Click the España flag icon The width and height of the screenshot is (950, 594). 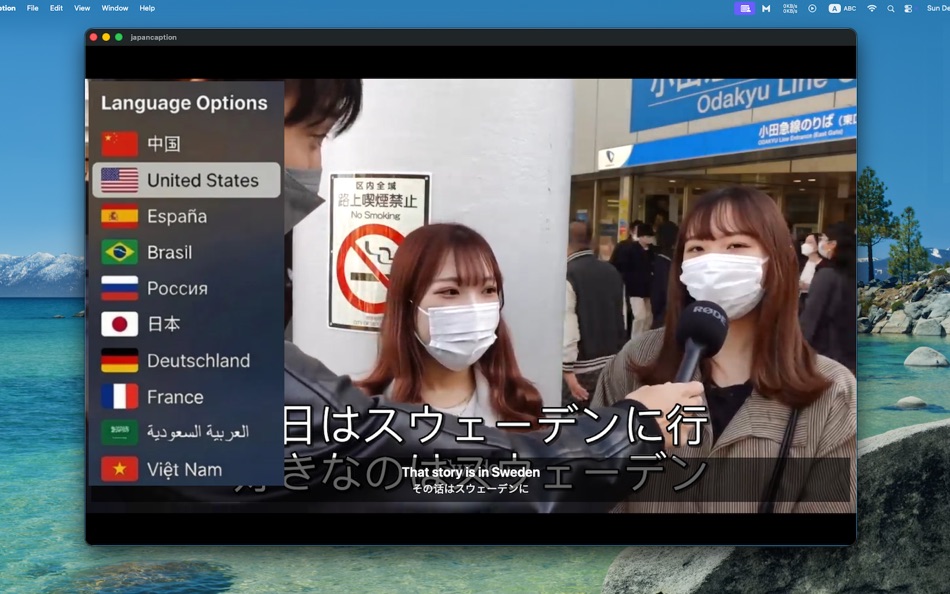(x=119, y=216)
